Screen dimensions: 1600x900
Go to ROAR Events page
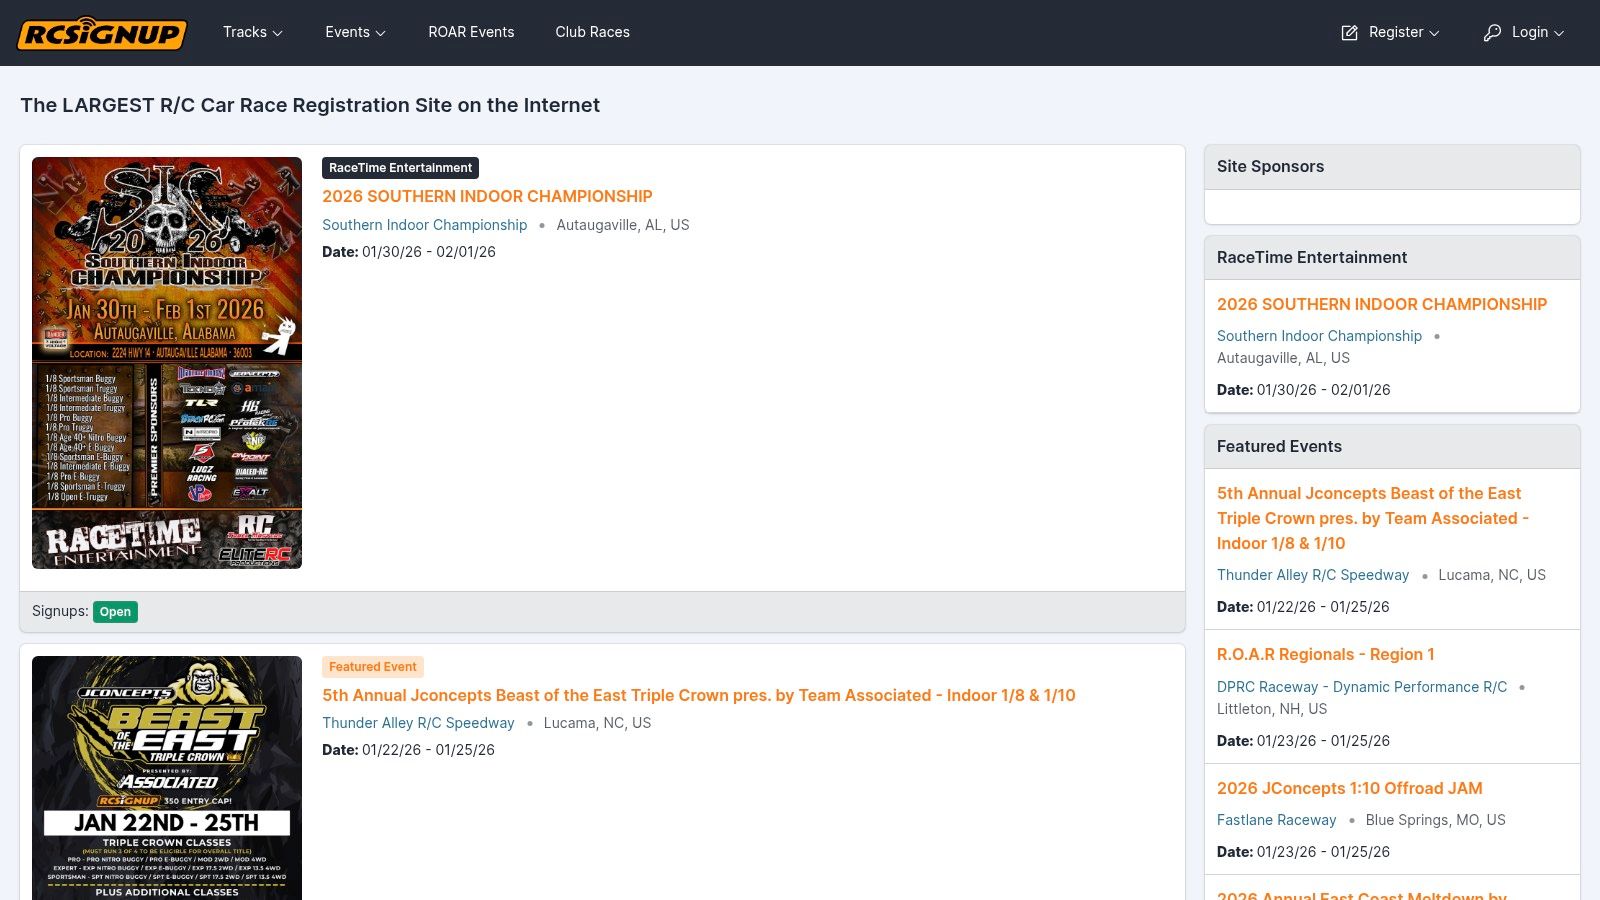pyautogui.click(x=471, y=32)
